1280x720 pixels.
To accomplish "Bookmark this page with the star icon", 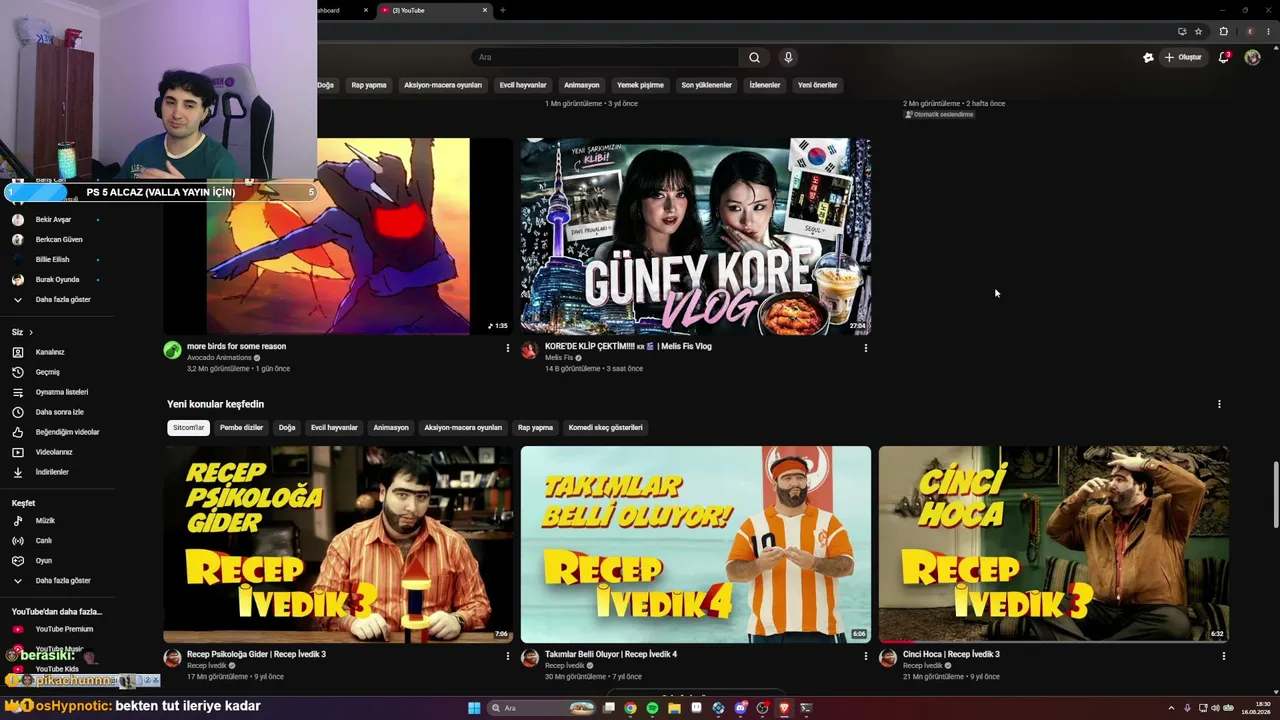I will (1198, 31).
